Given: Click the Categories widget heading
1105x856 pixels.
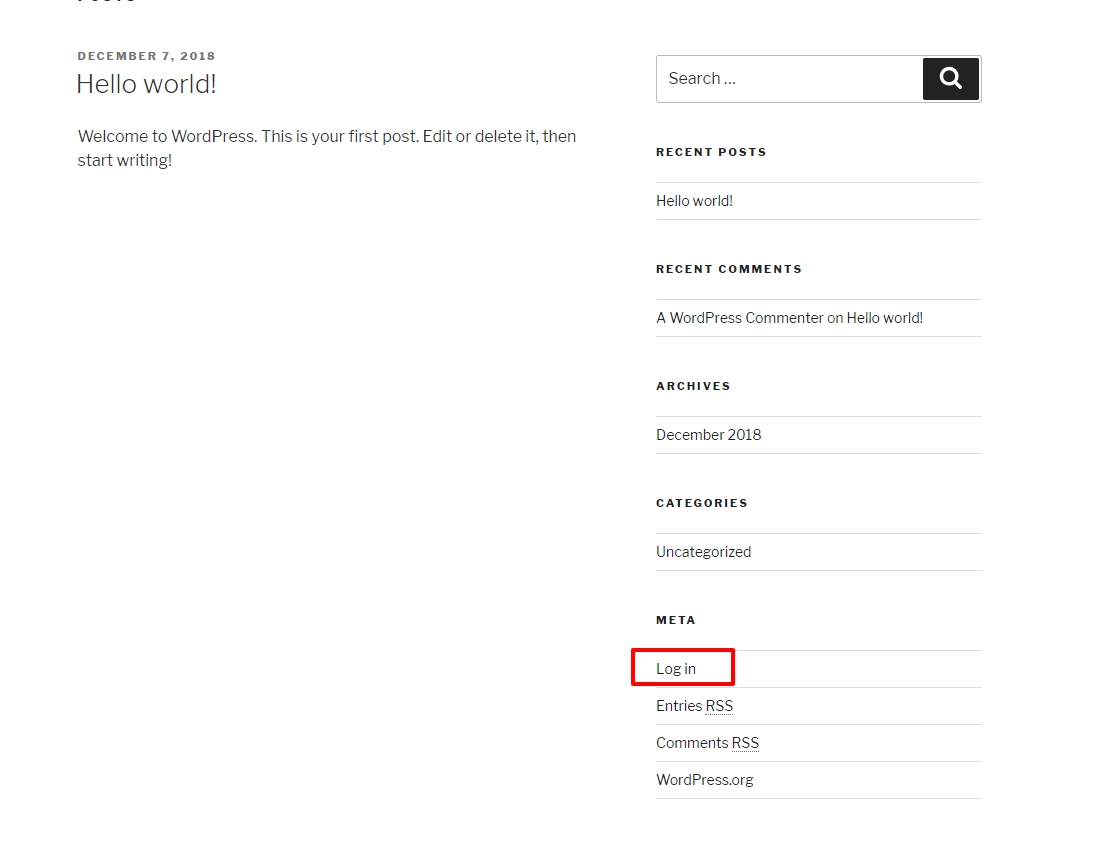Looking at the screenshot, I should (702, 503).
